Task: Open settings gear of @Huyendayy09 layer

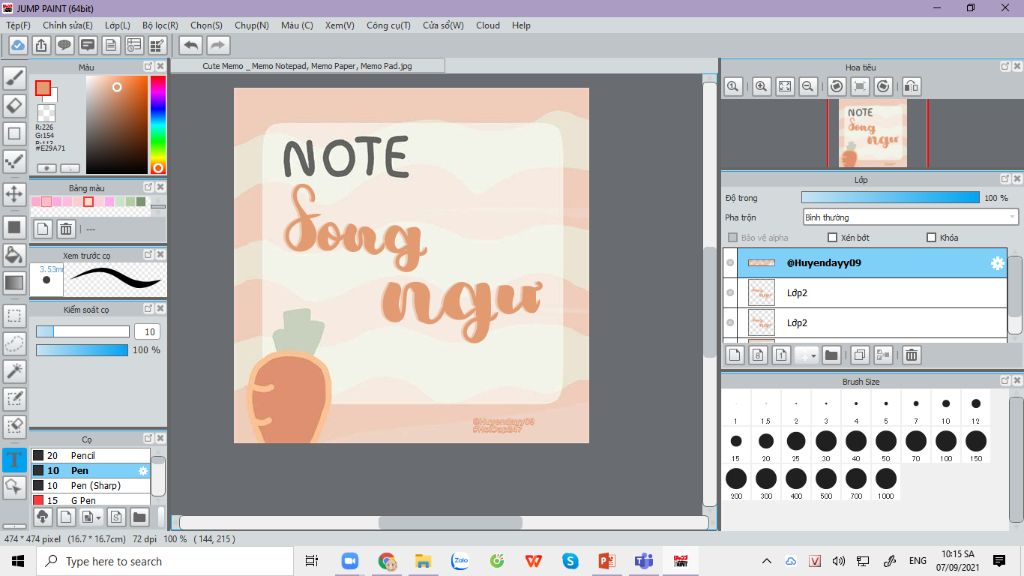Action: pos(997,263)
